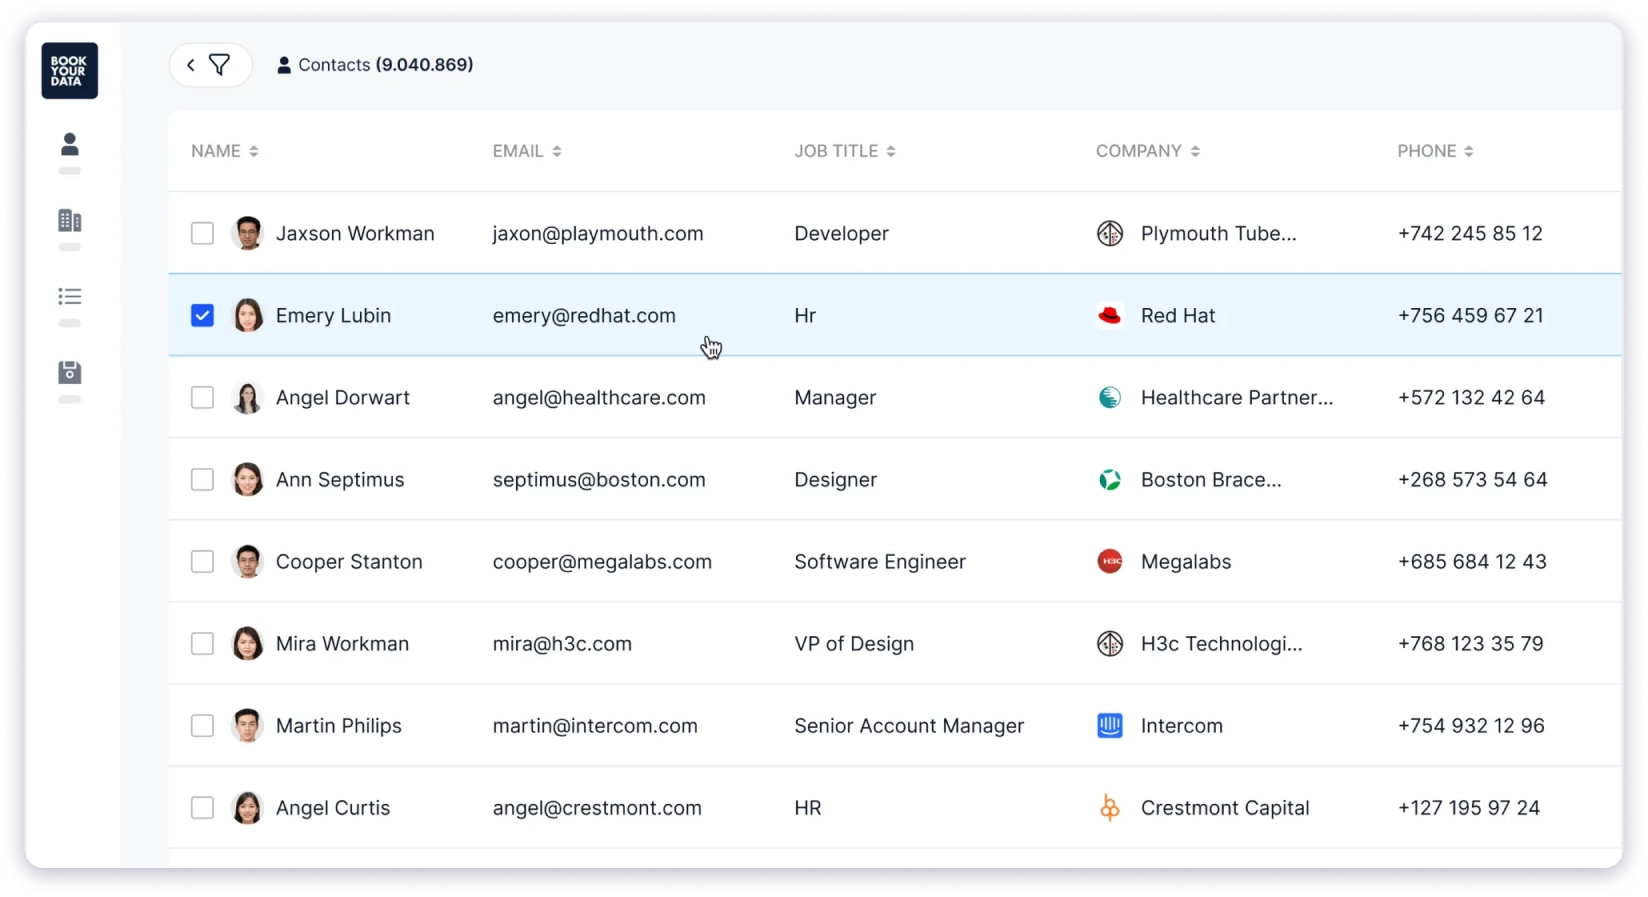The image size is (1648, 897).
Task: Click the Designer job title
Action: [835, 479]
